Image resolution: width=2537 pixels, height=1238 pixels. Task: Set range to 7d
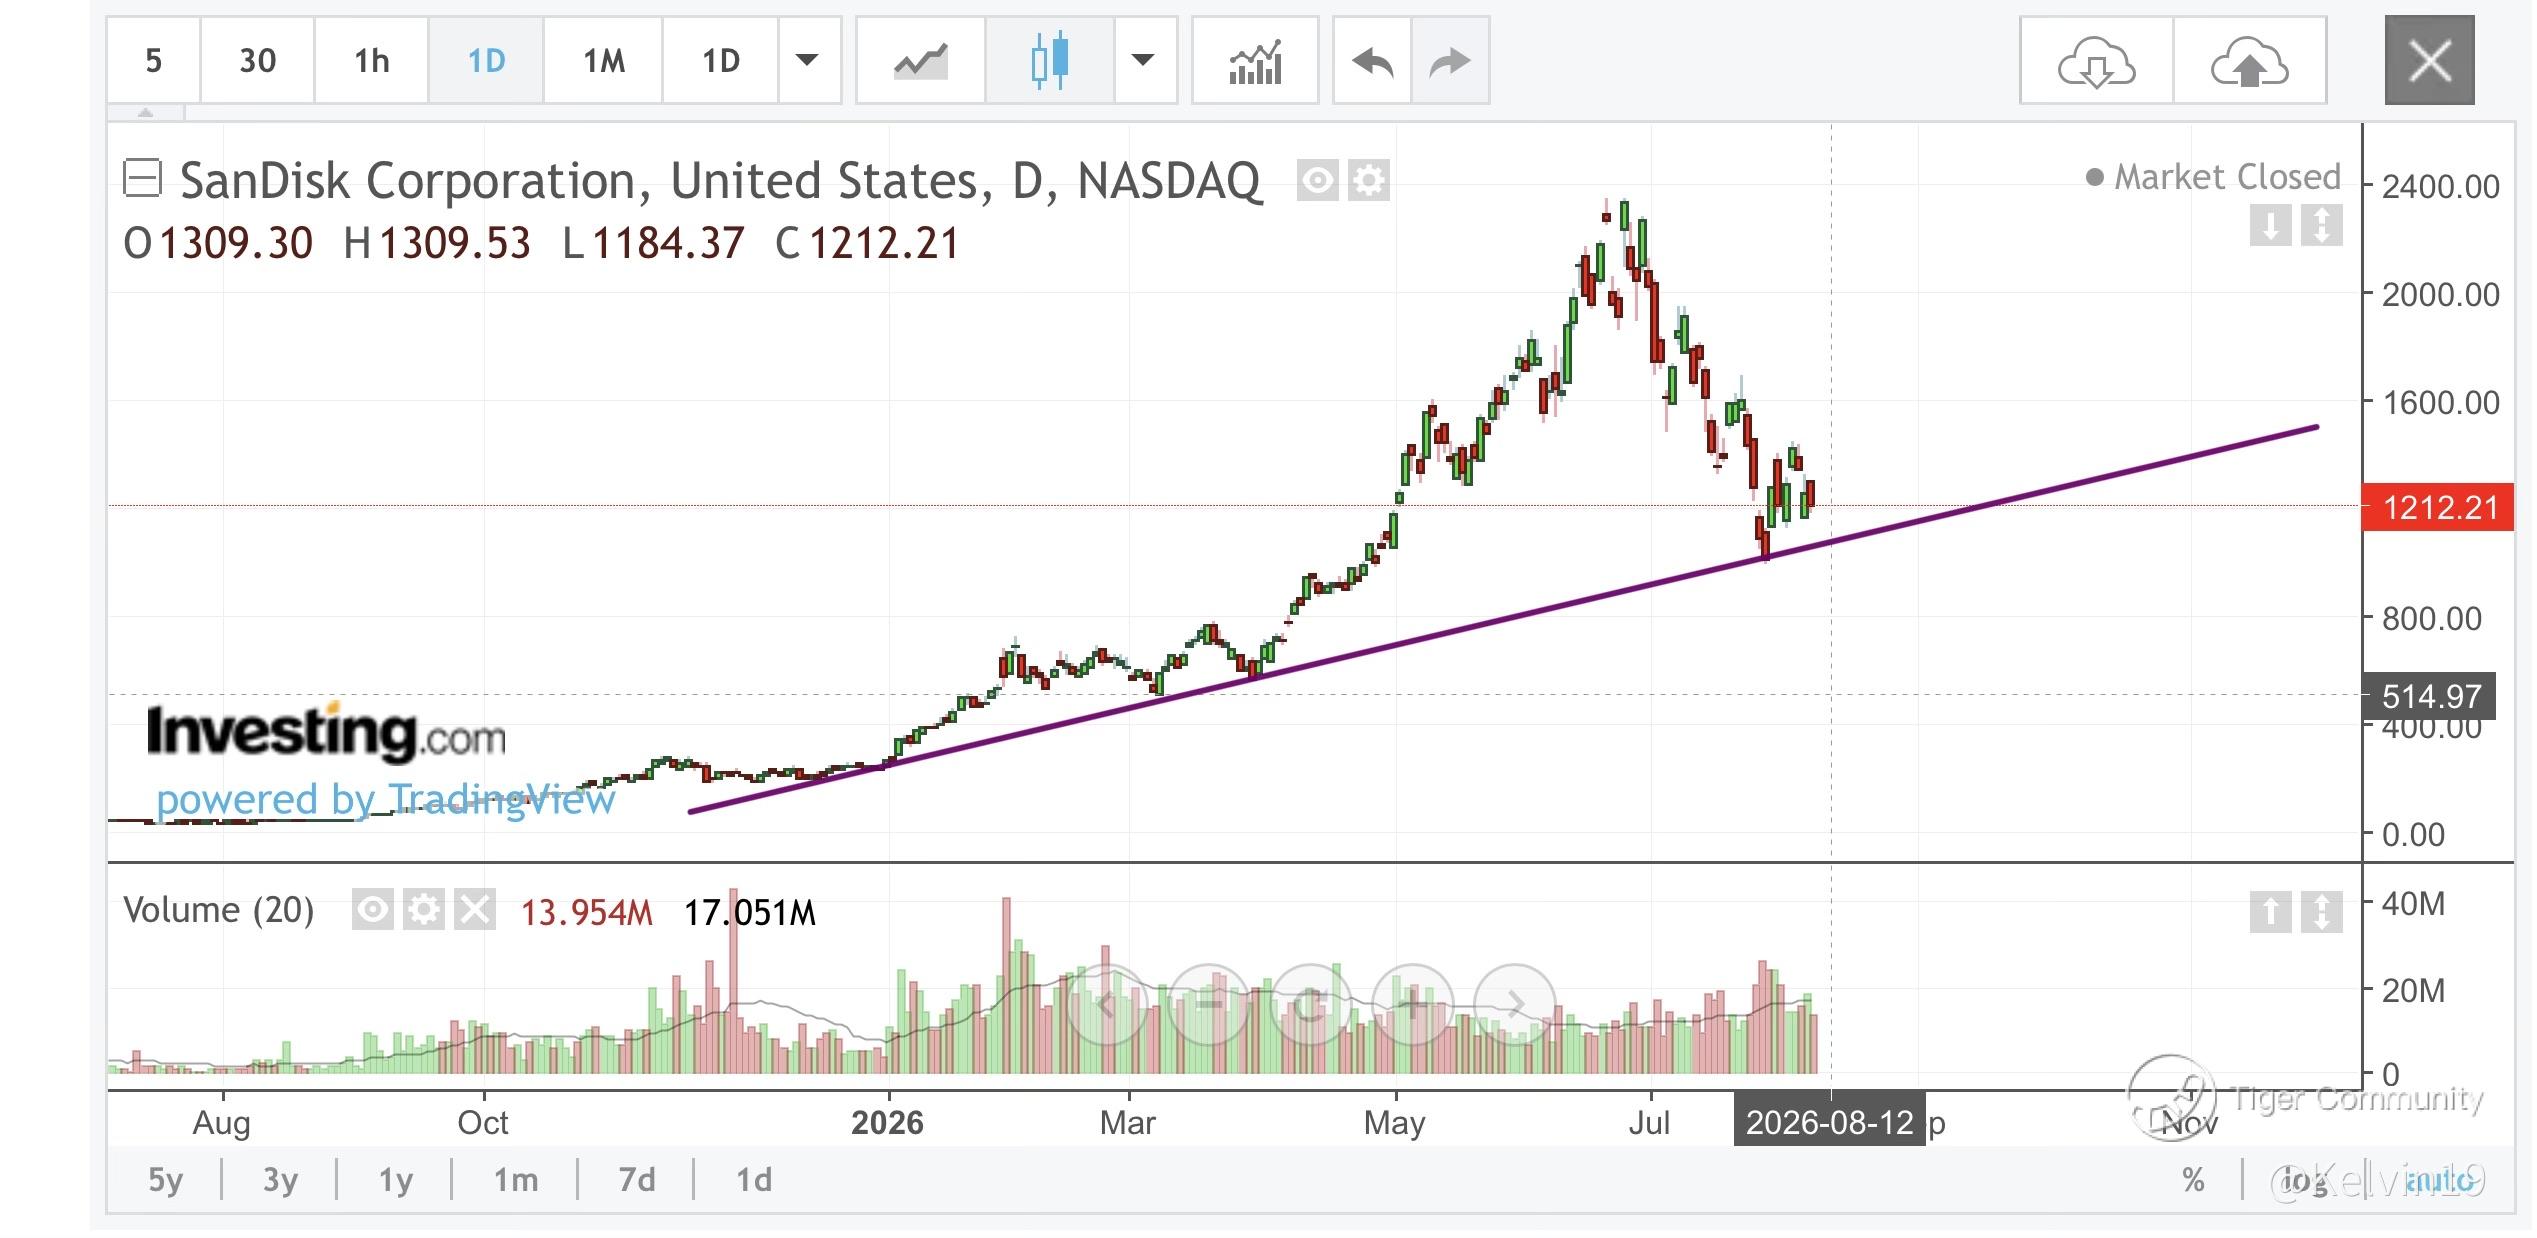(636, 1180)
